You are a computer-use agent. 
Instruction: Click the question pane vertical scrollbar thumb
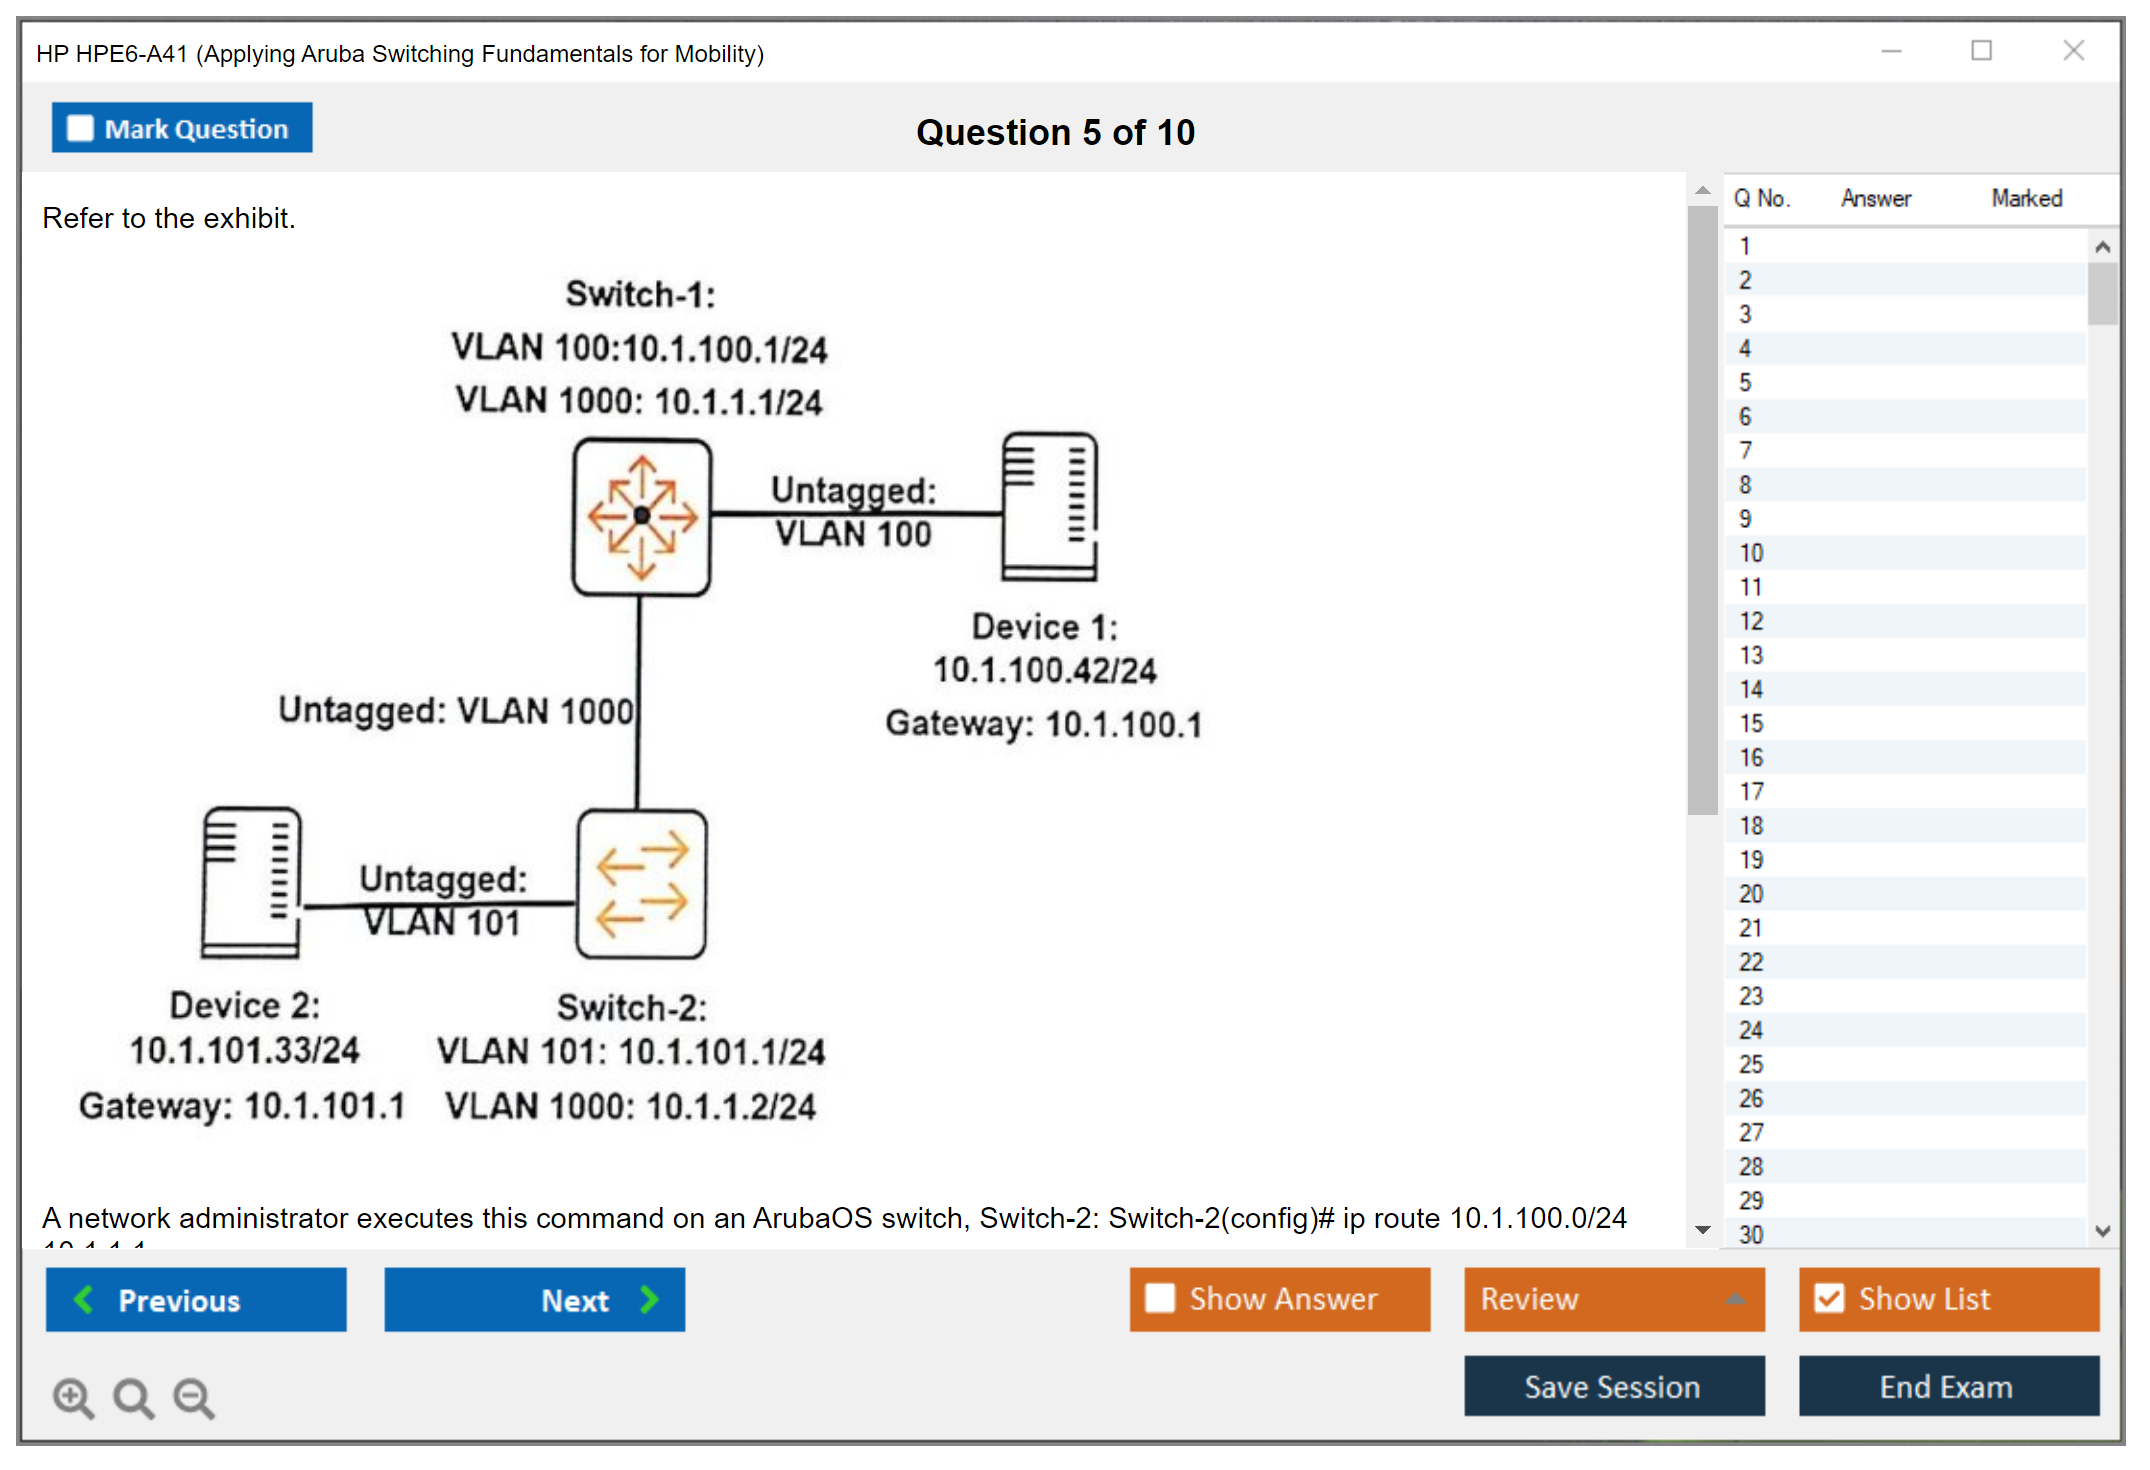(1702, 510)
